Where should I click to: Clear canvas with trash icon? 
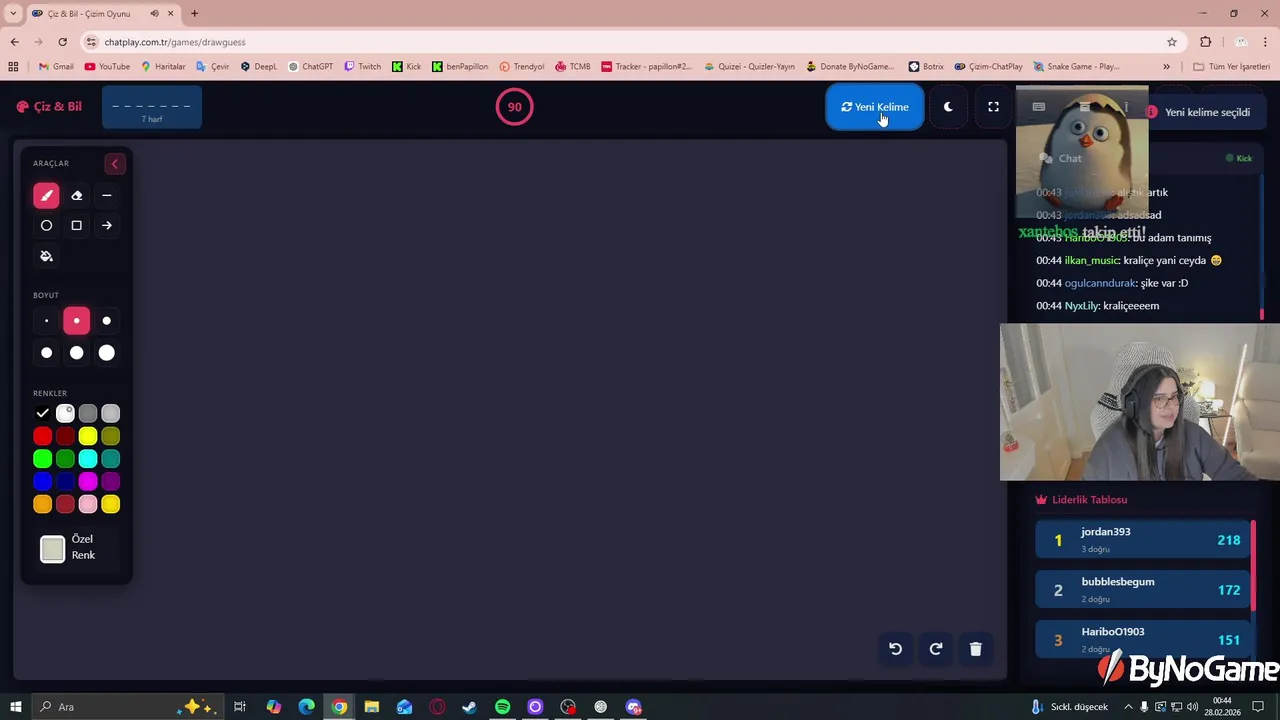click(x=976, y=649)
